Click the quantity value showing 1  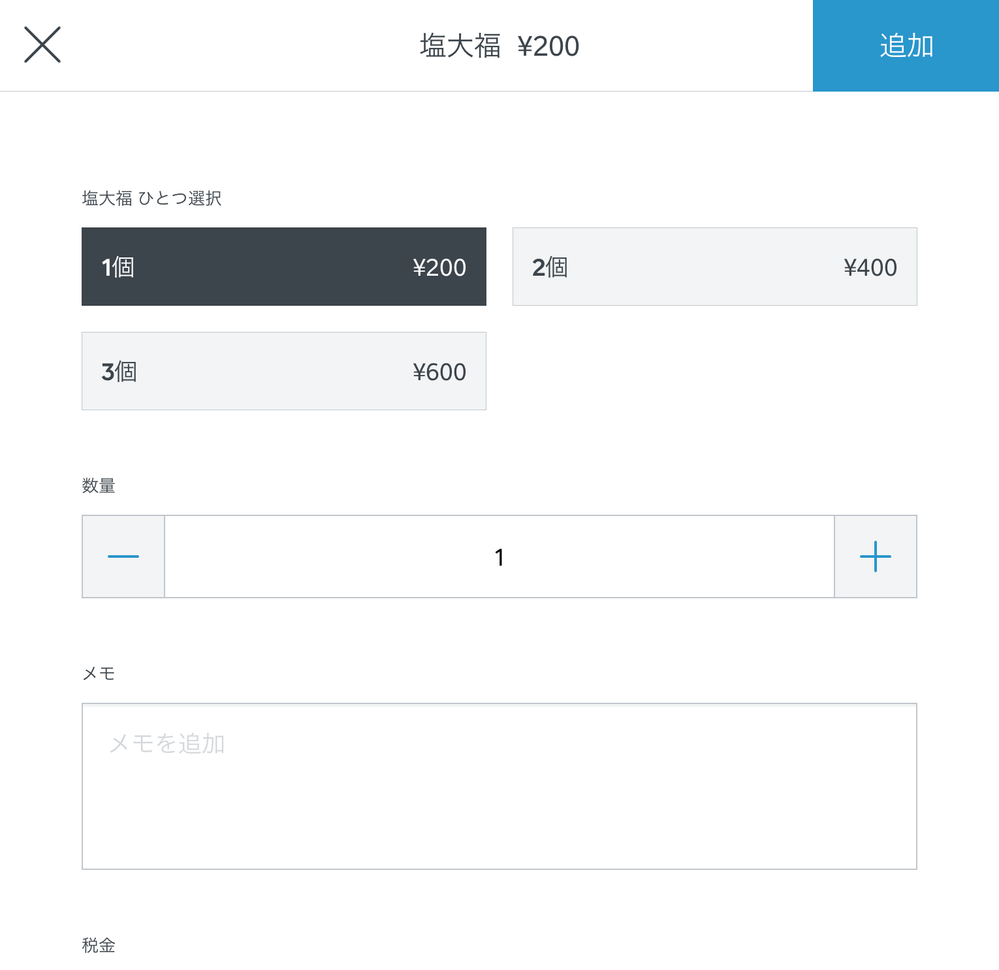[499, 556]
